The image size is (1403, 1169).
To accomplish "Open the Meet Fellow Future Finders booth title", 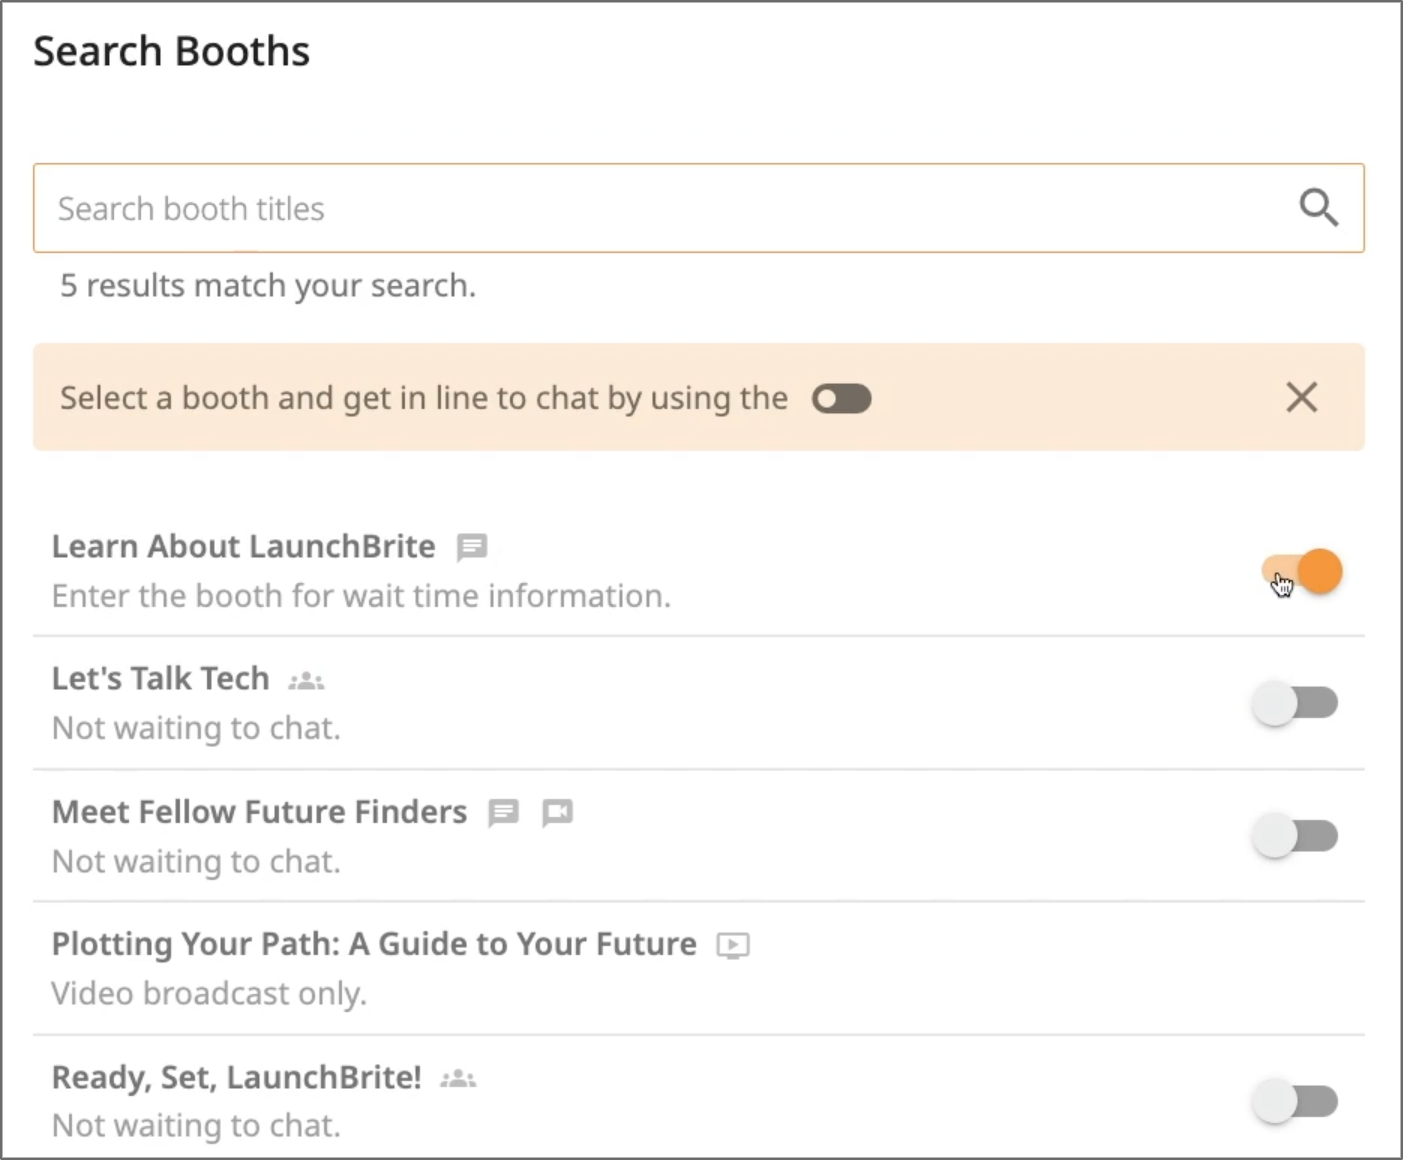I will click(259, 811).
